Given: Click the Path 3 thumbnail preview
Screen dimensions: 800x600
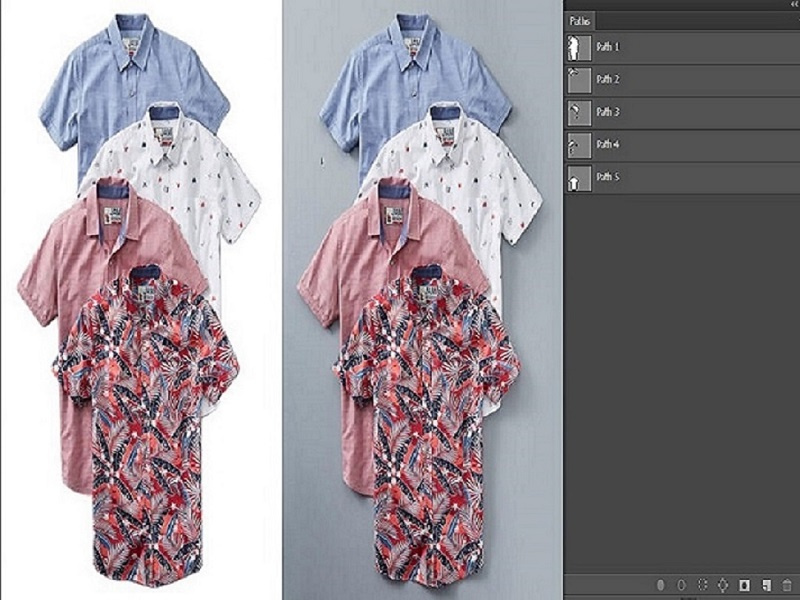Looking at the screenshot, I should point(576,112).
